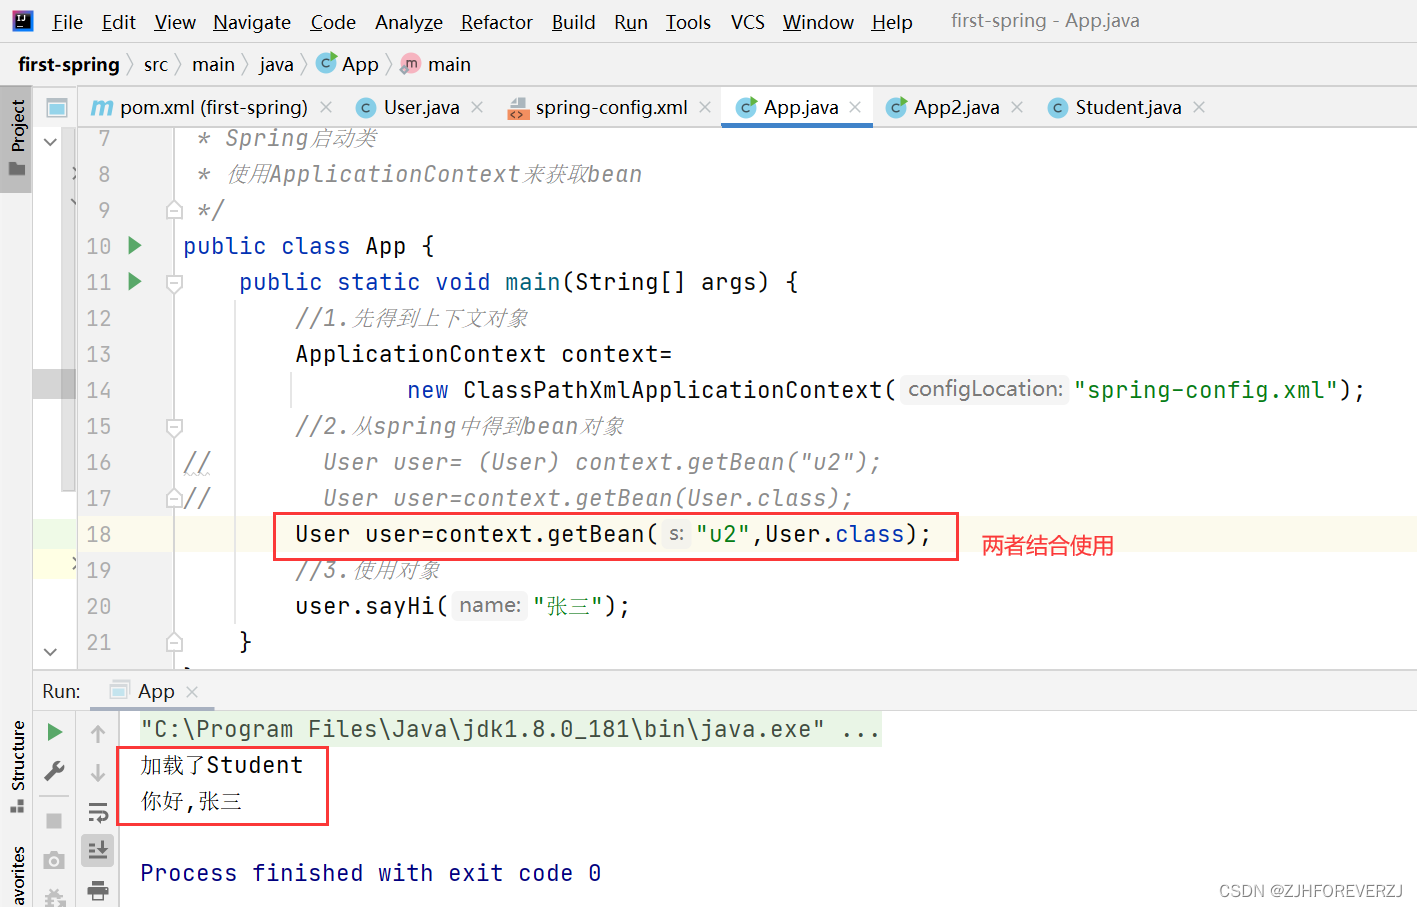Open the View menu
Image resolution: width=1417 pixels, height=907 pixels.
pyautogui.click(x=175, y=22)
